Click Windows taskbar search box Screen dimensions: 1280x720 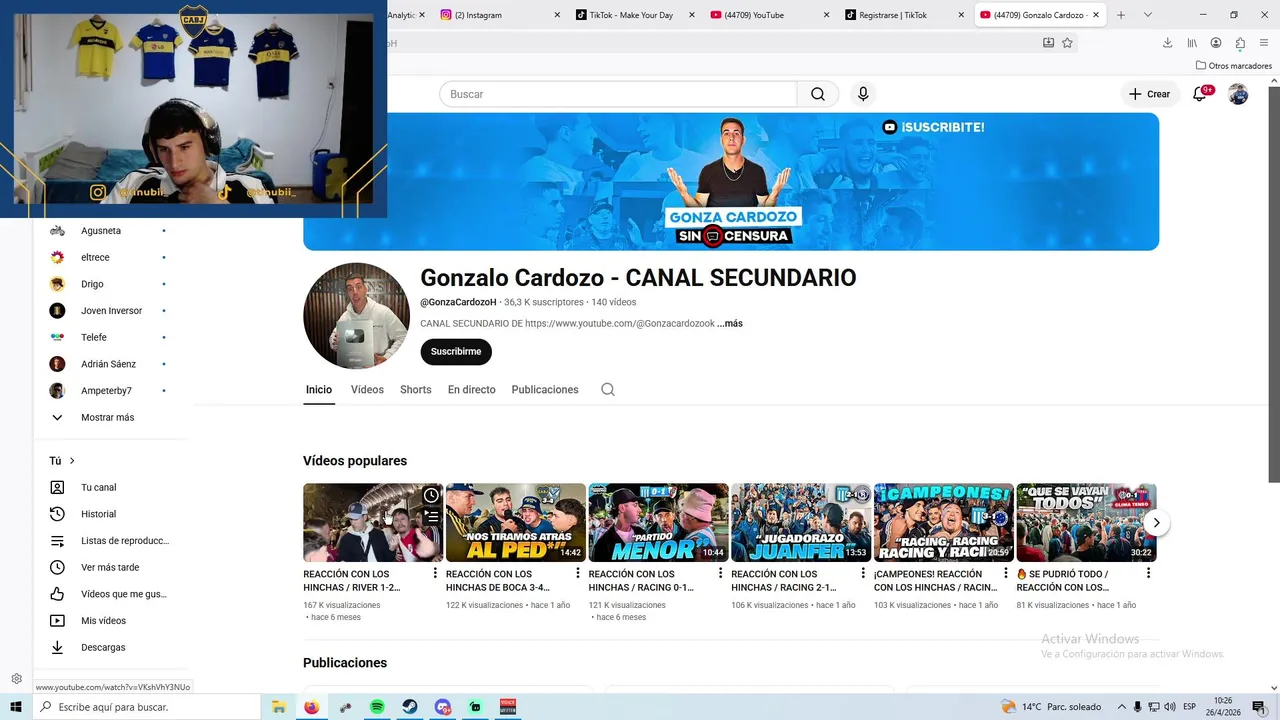point(146,707)
